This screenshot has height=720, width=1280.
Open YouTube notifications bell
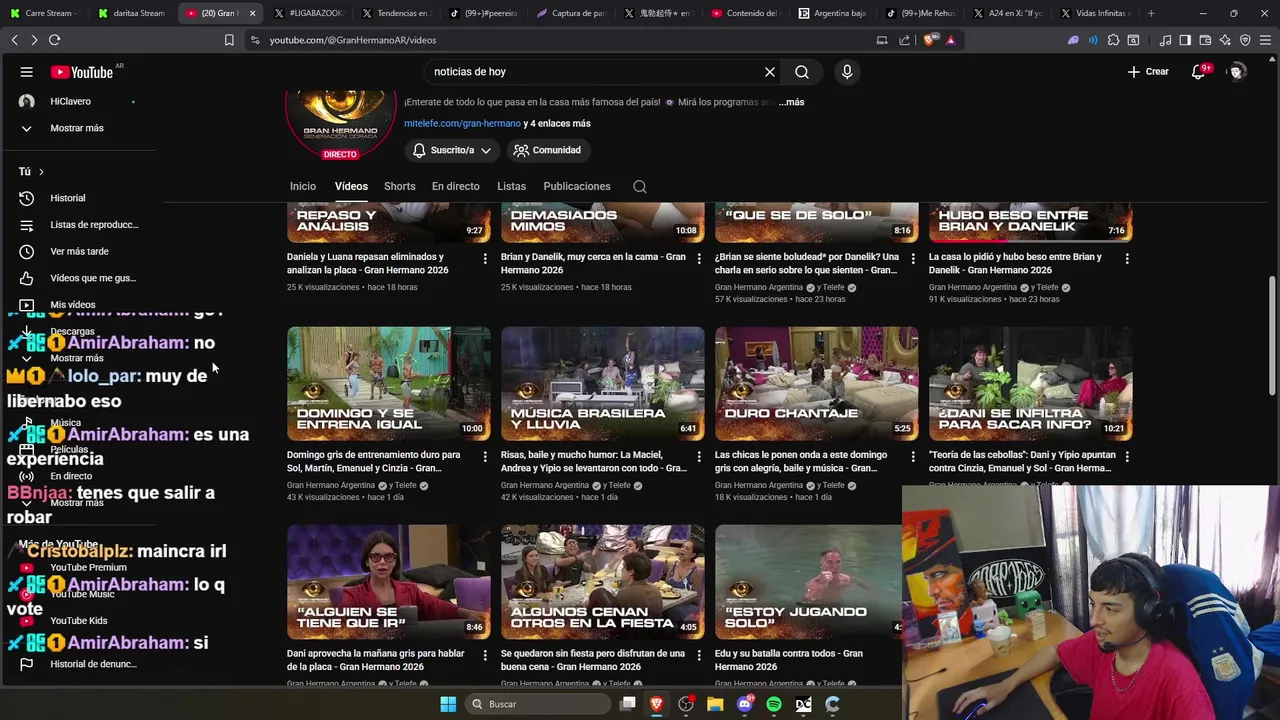(1198, 72)
